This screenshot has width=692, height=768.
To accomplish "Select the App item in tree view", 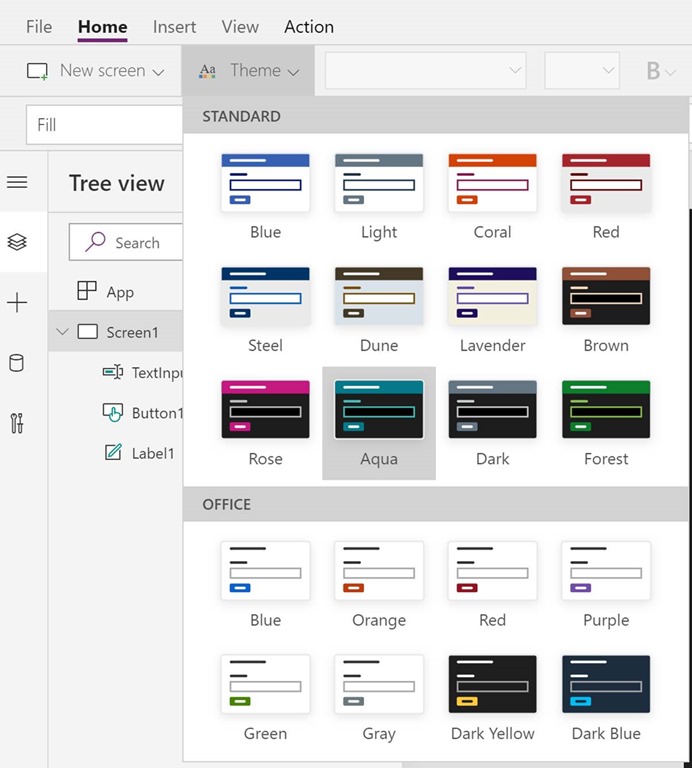I will 119,292.
